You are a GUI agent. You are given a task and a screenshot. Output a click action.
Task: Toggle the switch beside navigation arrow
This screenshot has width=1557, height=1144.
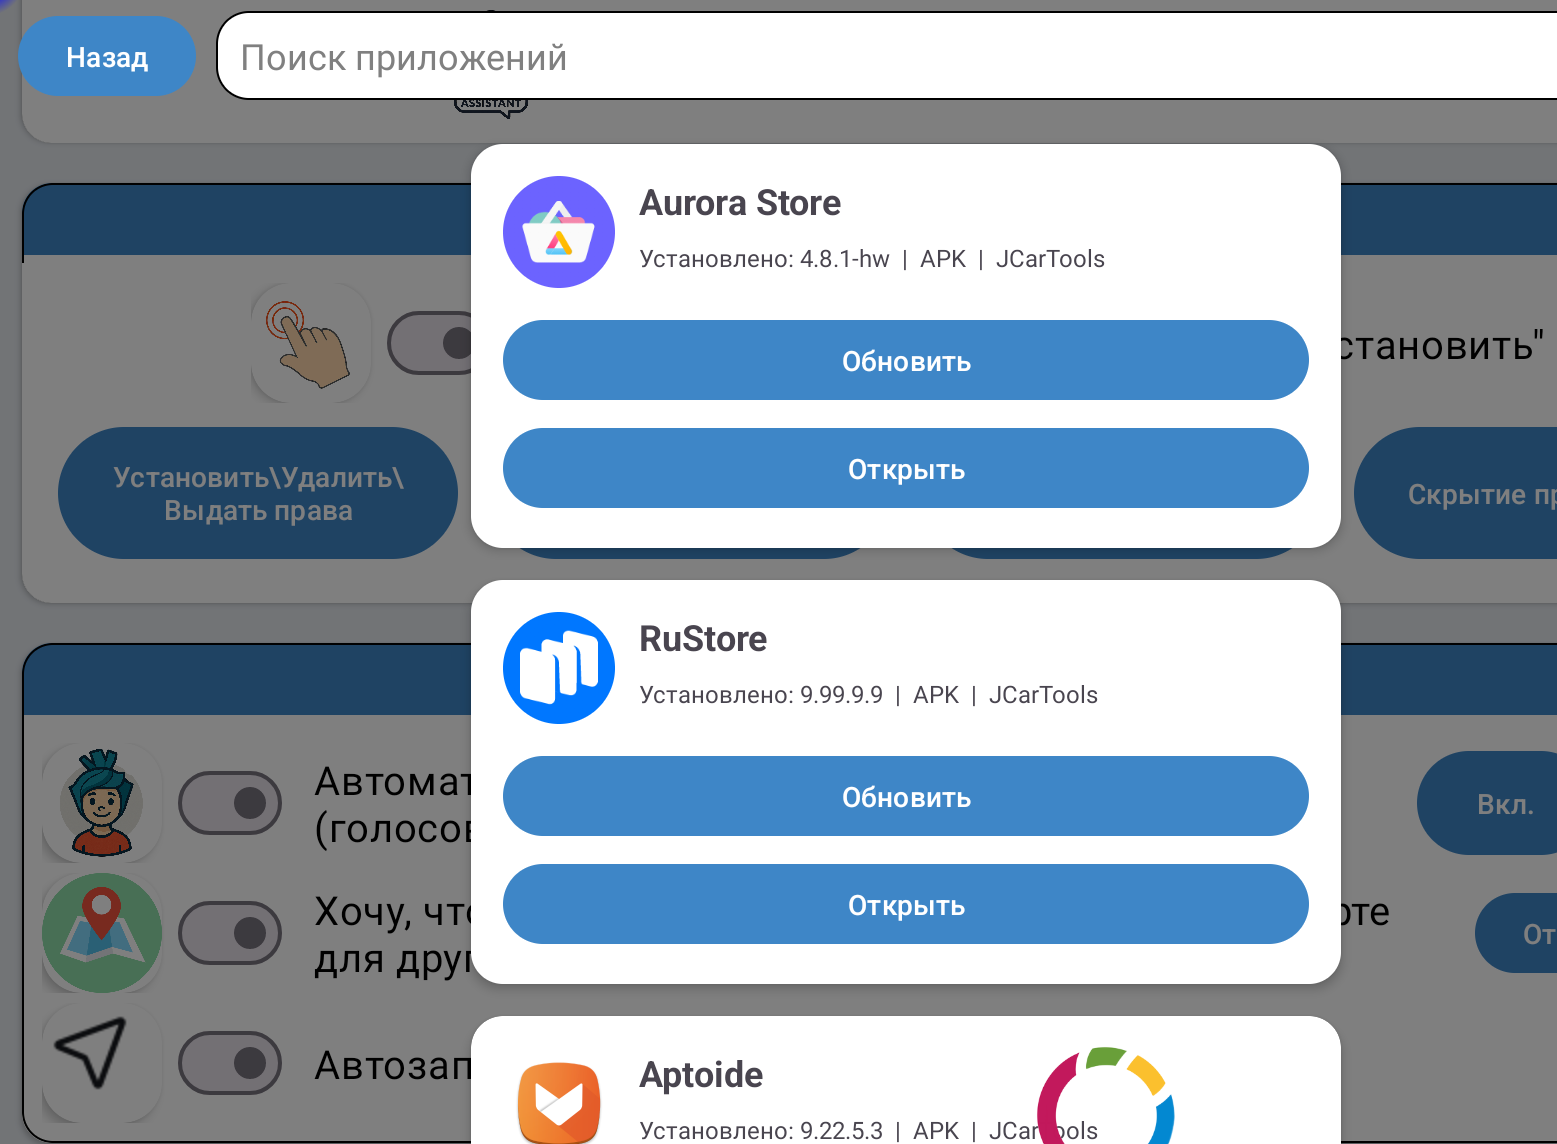(230, 1063)
